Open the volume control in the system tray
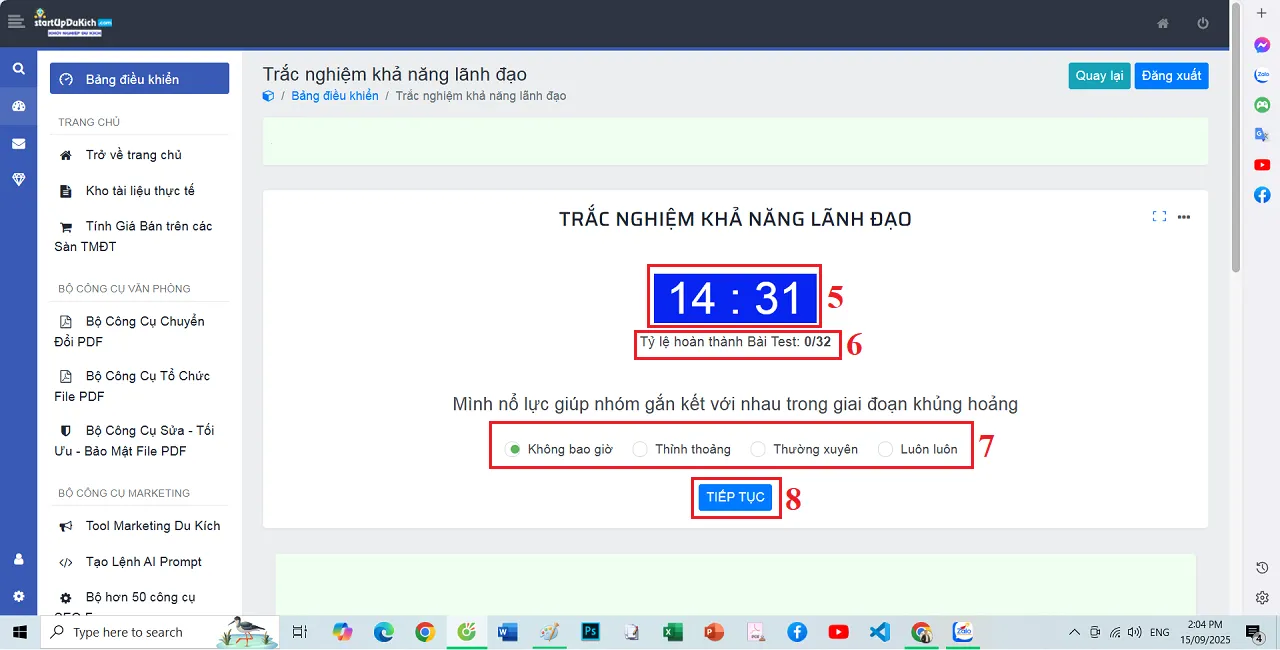Viewport: 1280px width, 650px height. tap(1134, 632)
